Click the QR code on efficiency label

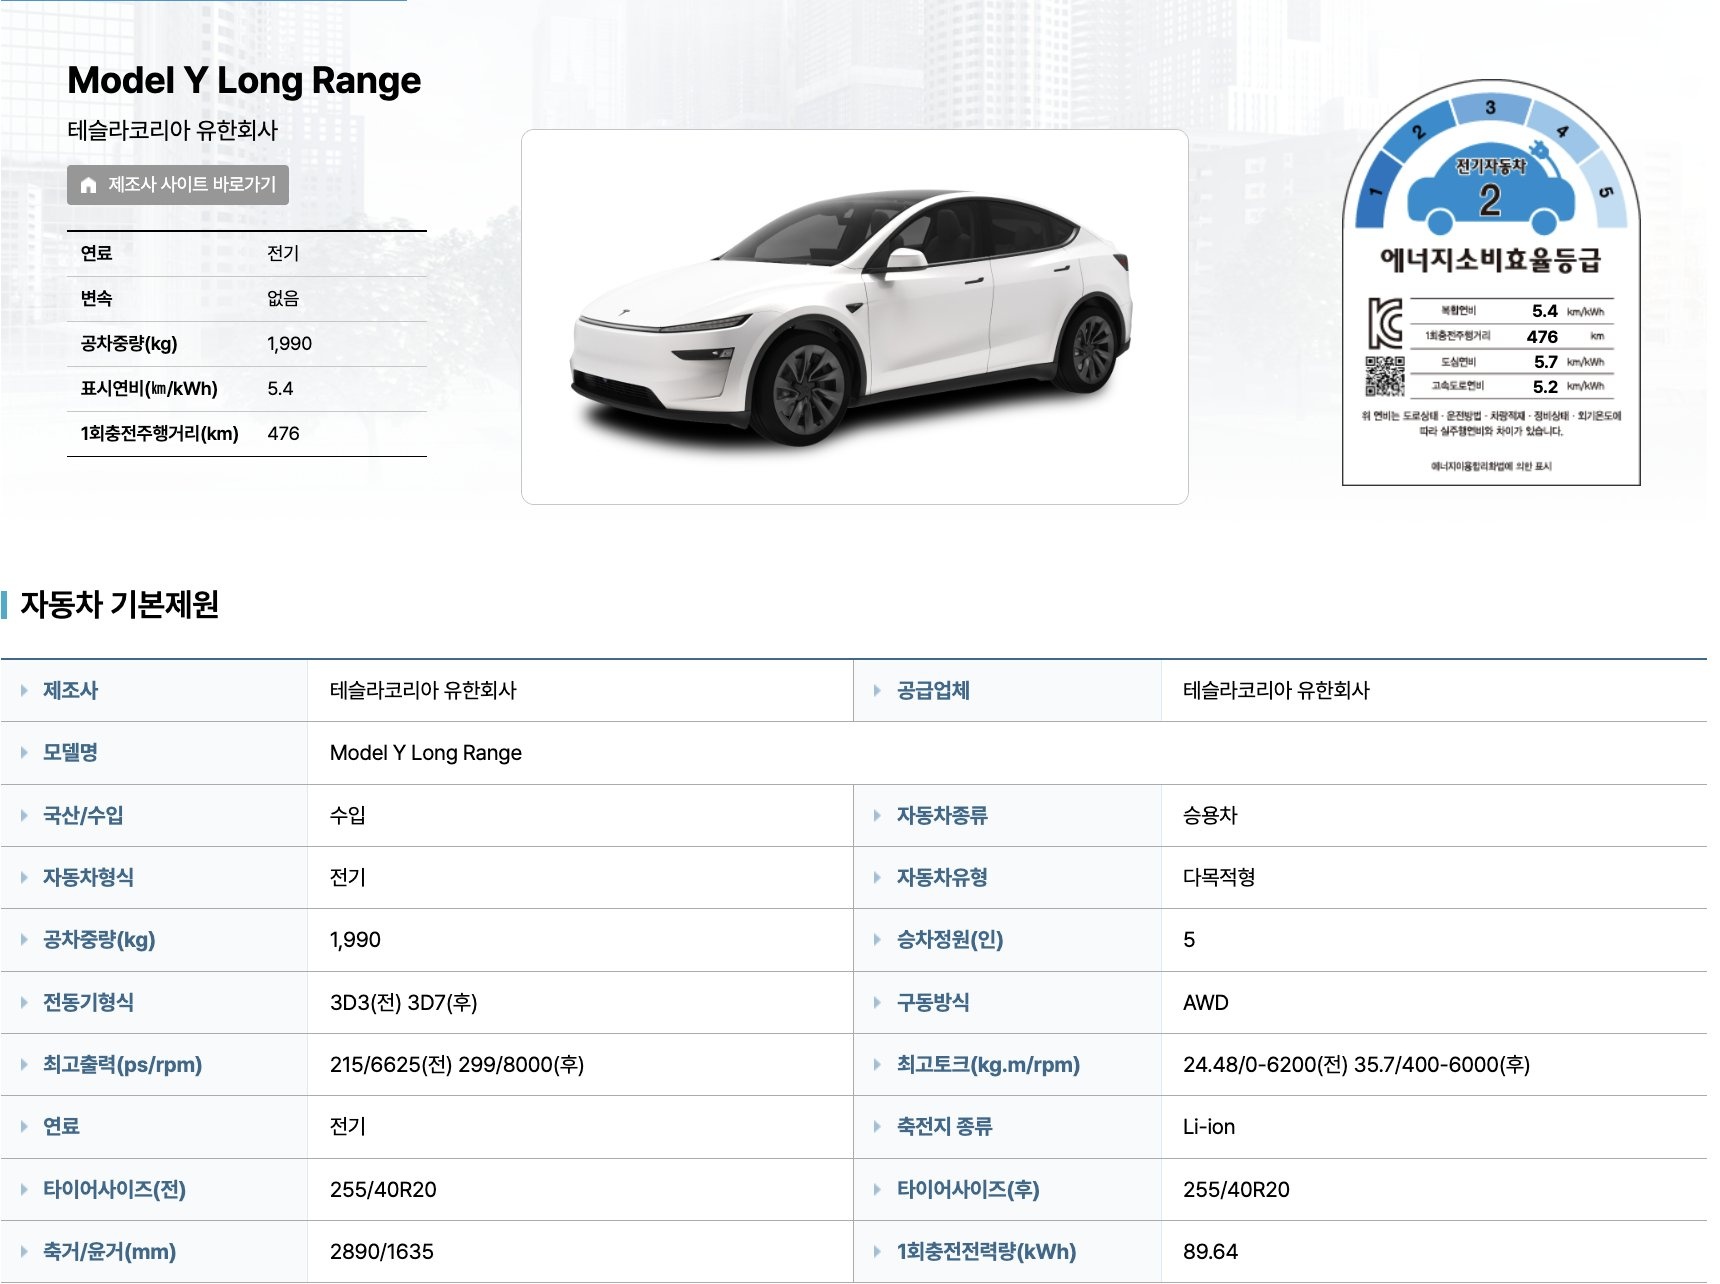(x=1385, y=375)
